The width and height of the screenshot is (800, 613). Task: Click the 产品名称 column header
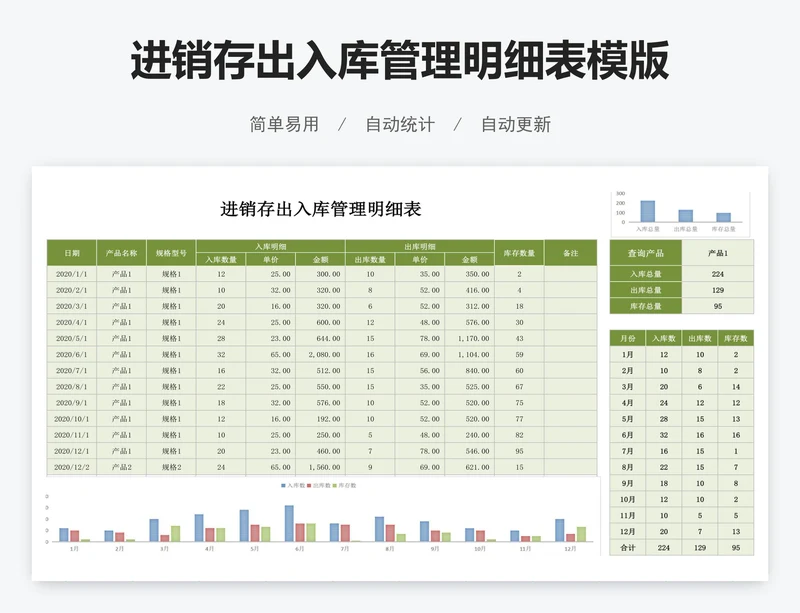click(x=122, y=253)
